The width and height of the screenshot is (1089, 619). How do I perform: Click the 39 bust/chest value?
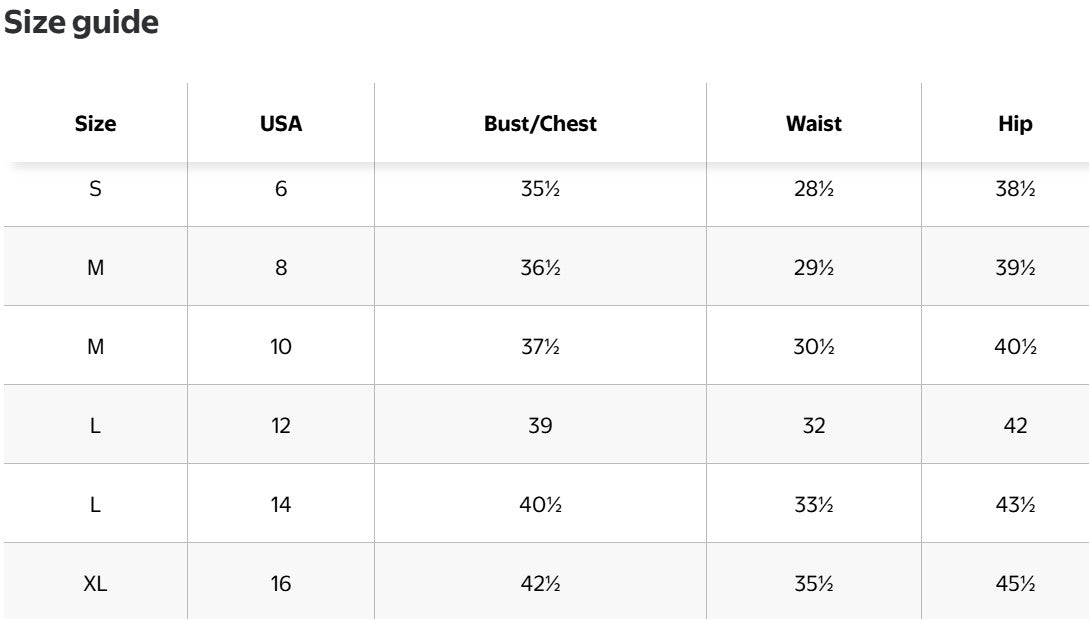click(540, 426)
